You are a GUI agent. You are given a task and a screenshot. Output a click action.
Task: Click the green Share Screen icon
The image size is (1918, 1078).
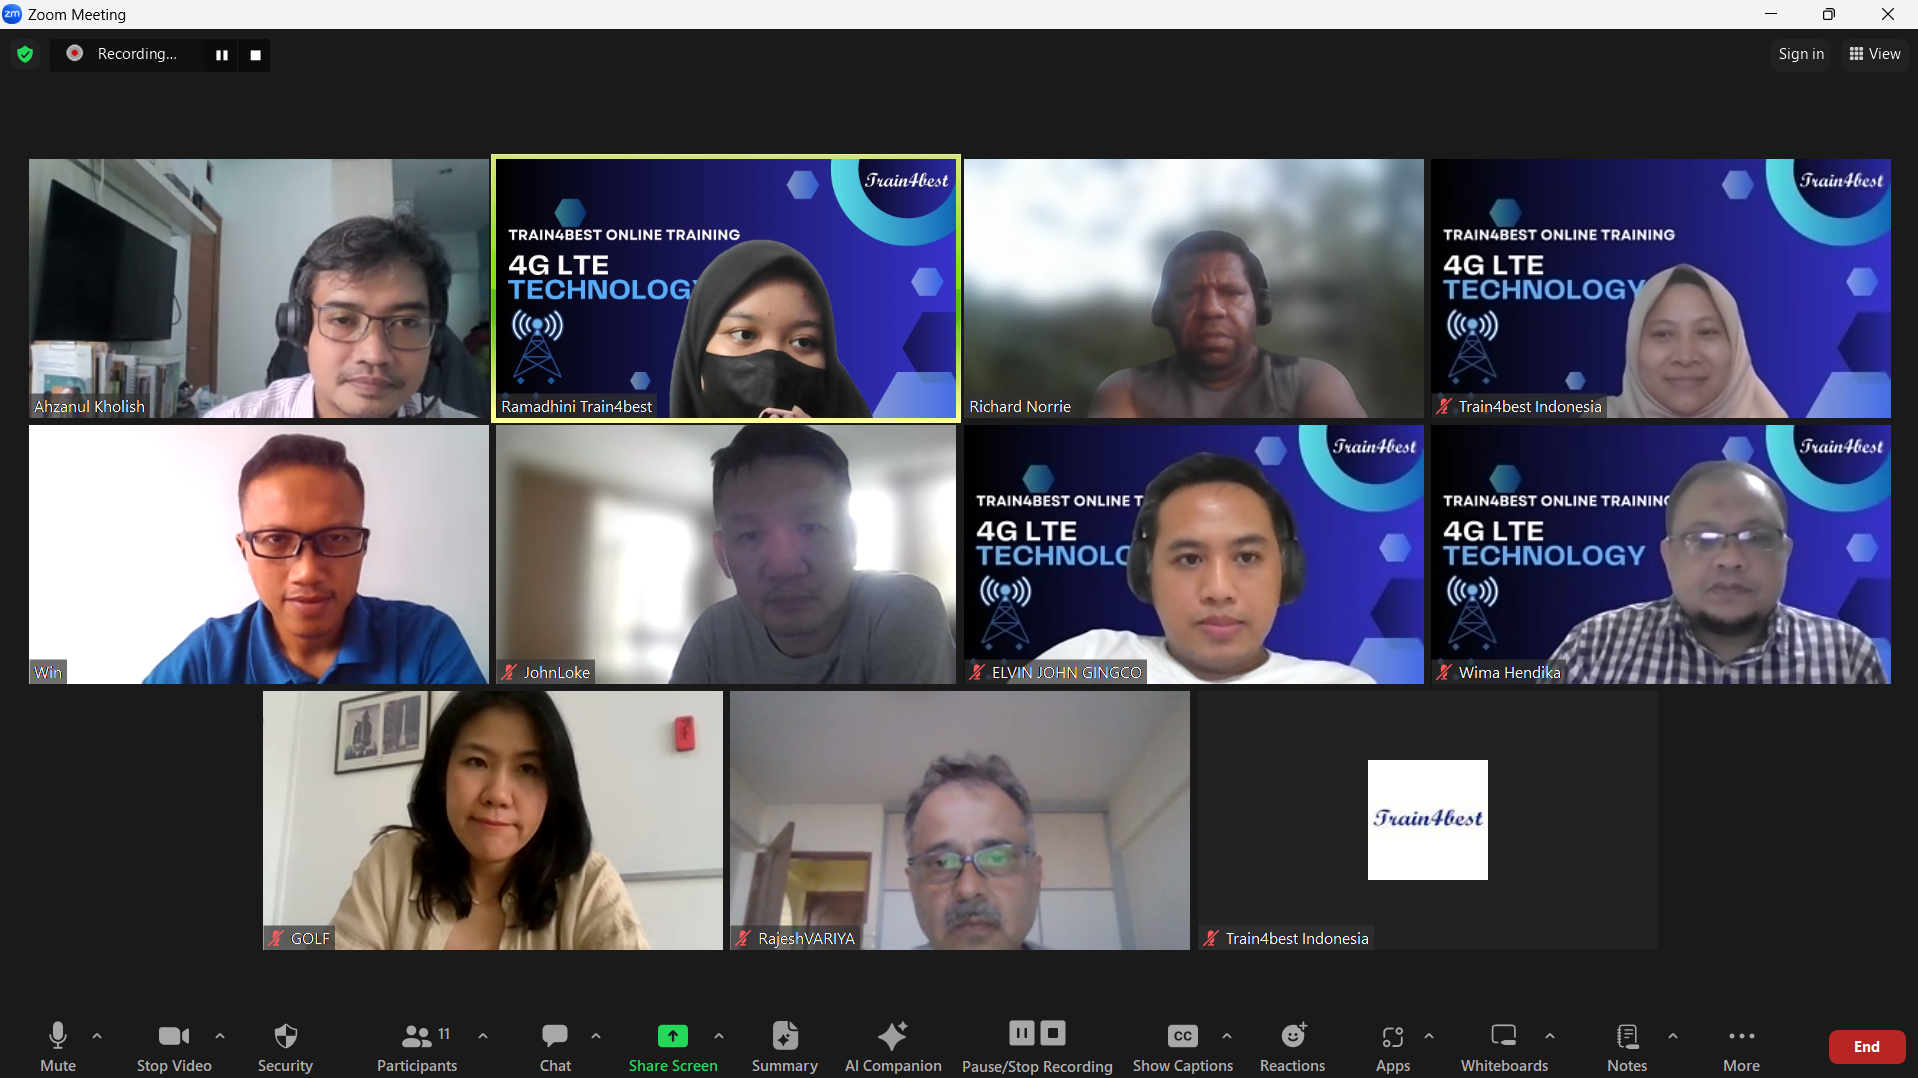click(x=672, y=1036)
